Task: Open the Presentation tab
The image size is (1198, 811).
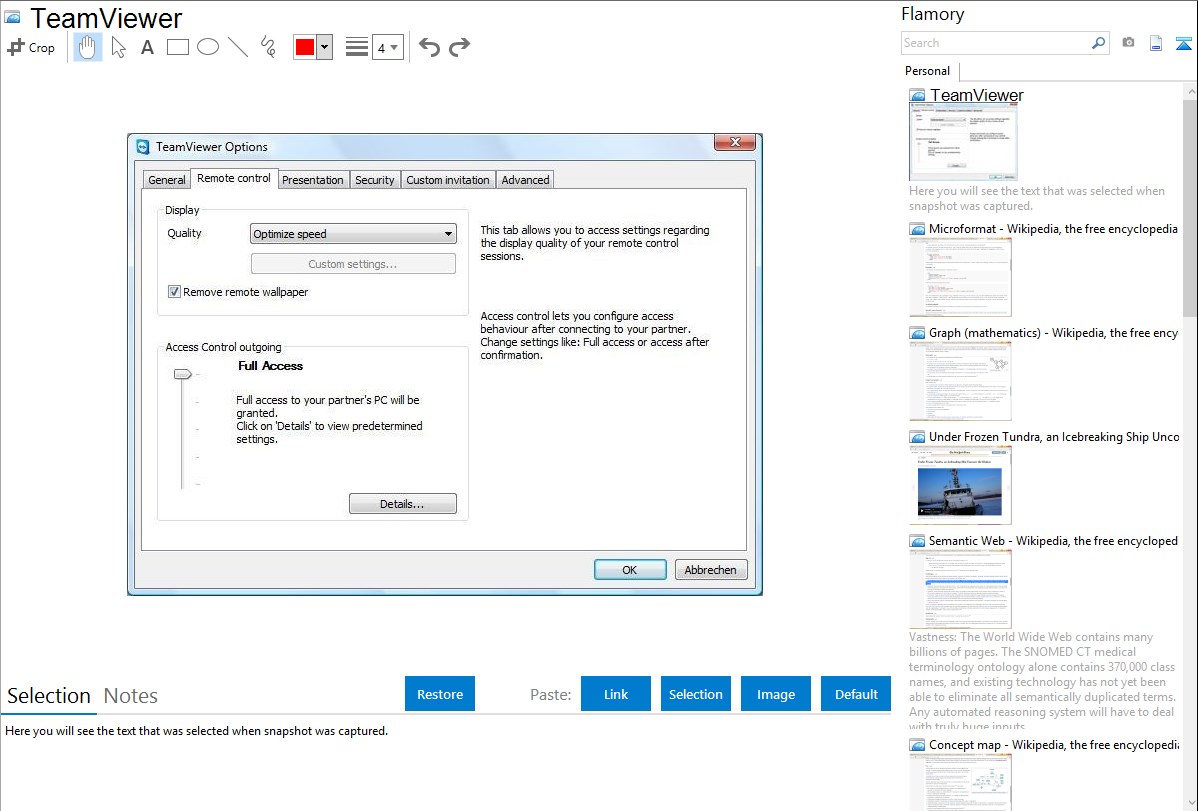Action: [x=312, y=180]
